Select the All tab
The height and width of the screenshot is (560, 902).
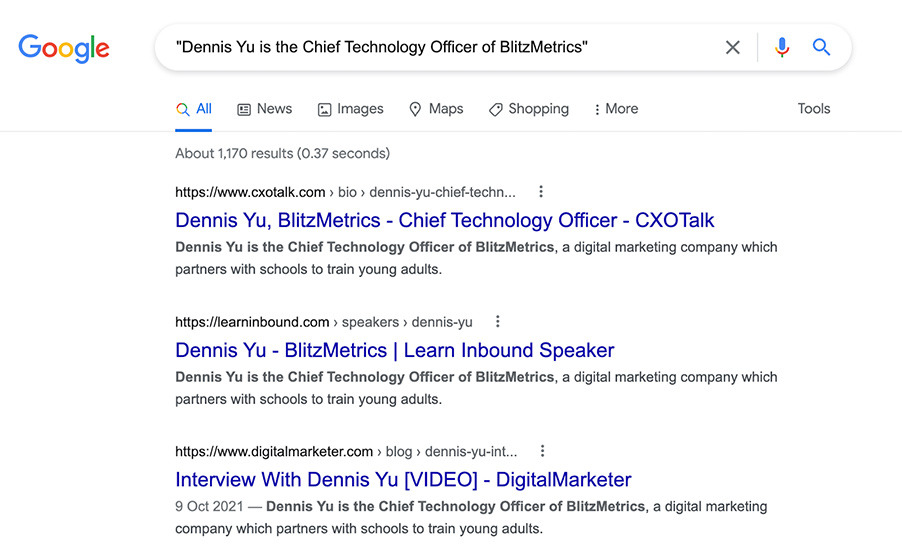click(x=194, y=109)
